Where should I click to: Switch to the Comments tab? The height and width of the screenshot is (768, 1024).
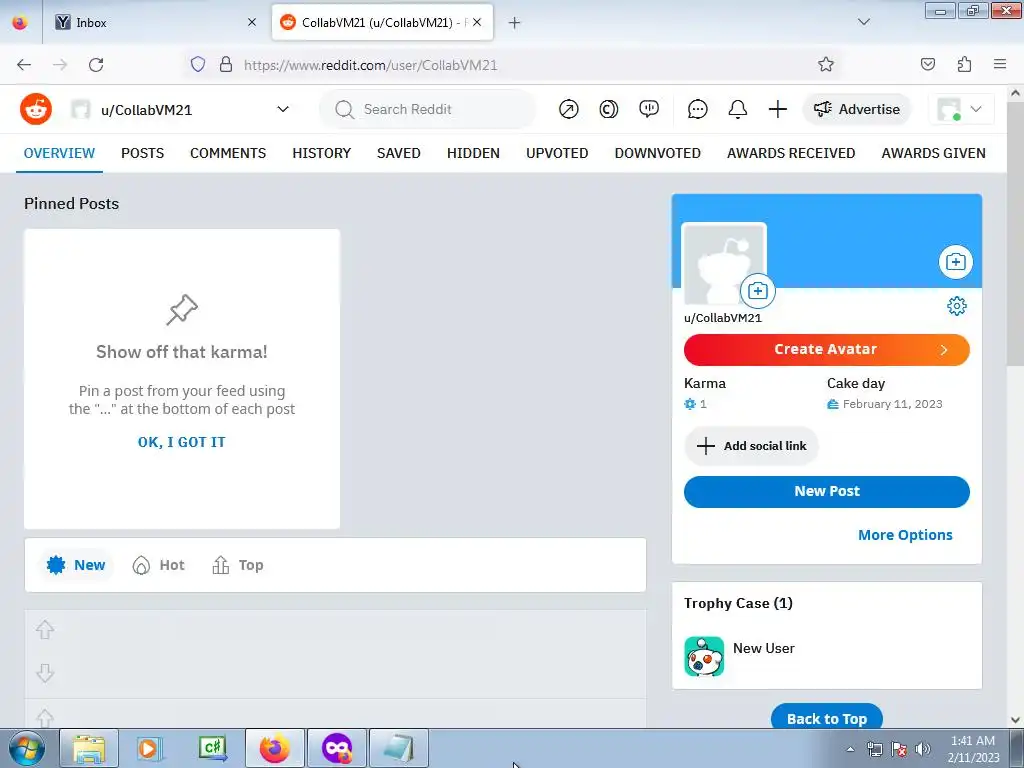point(228,153)
